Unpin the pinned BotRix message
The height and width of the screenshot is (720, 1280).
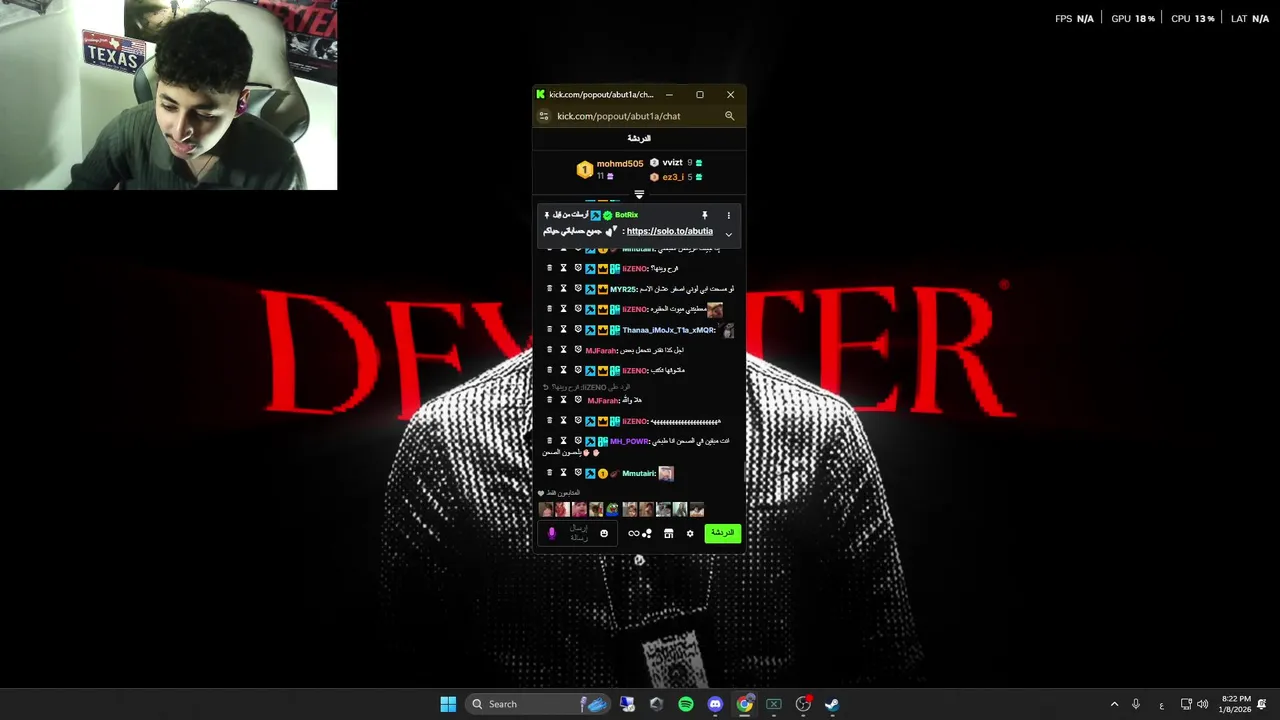coord(704,215)
